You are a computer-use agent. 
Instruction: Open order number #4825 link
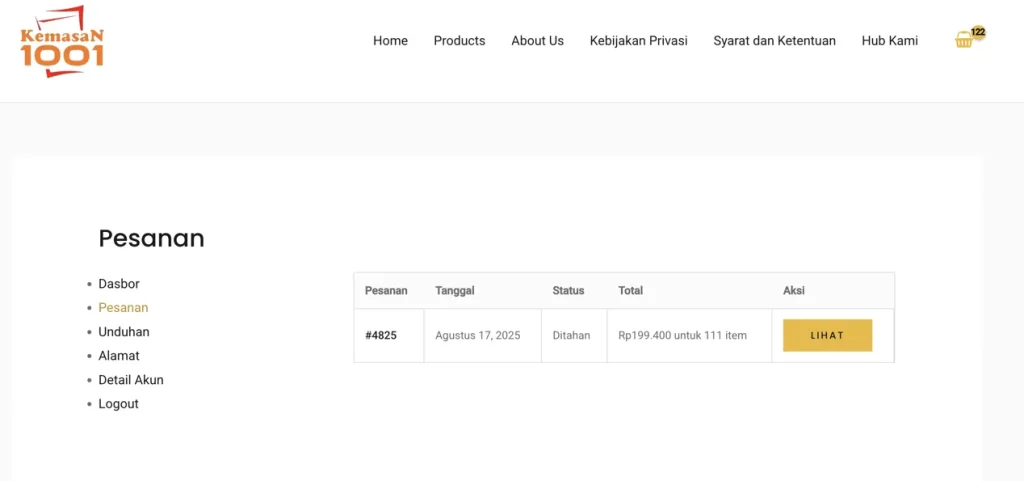tap(381, 335)
